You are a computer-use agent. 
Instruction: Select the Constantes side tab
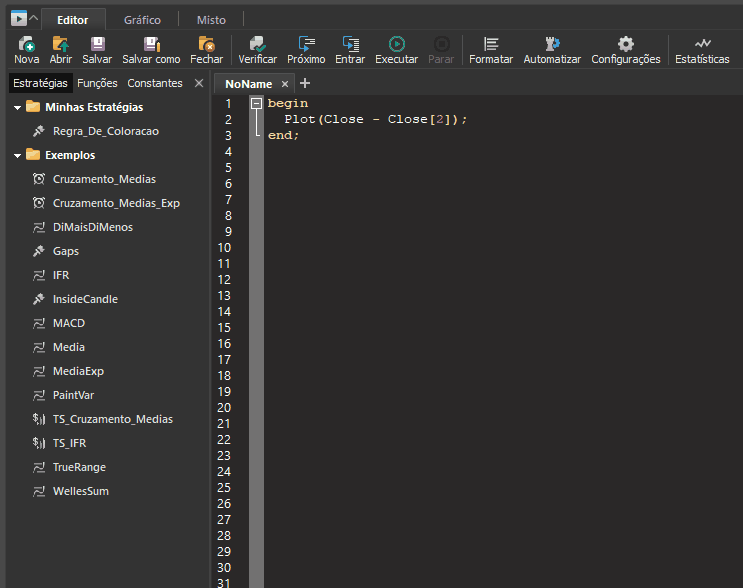[154, 83]
